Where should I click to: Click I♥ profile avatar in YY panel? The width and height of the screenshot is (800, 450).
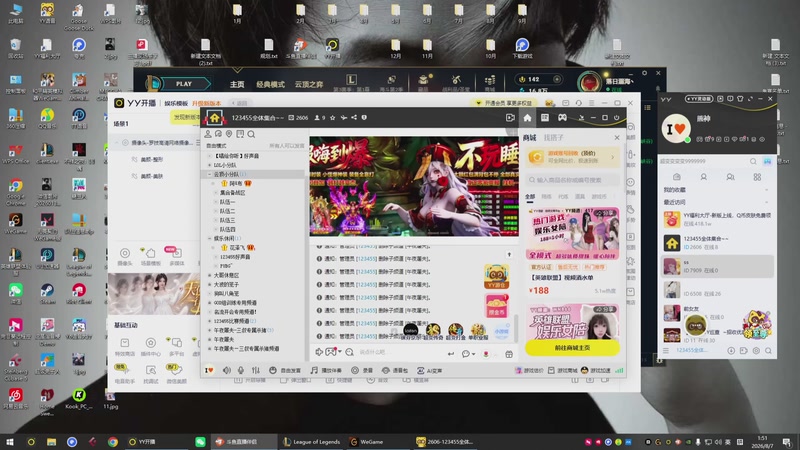[x=676, y=128]
